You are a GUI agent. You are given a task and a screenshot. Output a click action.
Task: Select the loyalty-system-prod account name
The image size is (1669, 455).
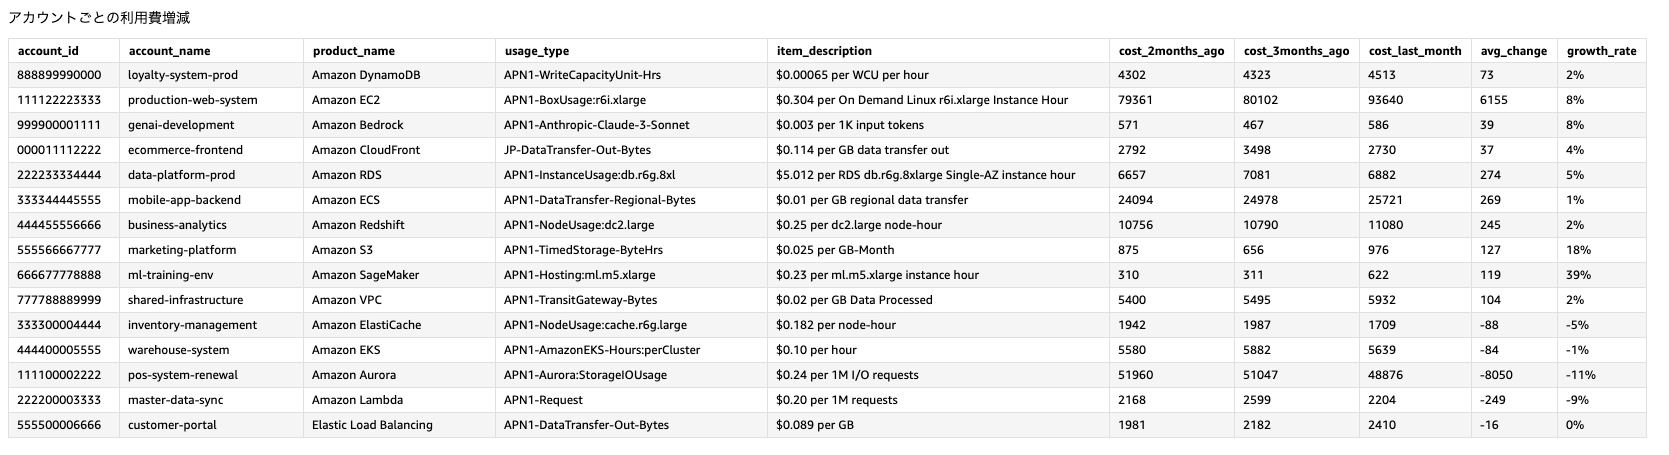pyautogui.click(x=183, y=75)
